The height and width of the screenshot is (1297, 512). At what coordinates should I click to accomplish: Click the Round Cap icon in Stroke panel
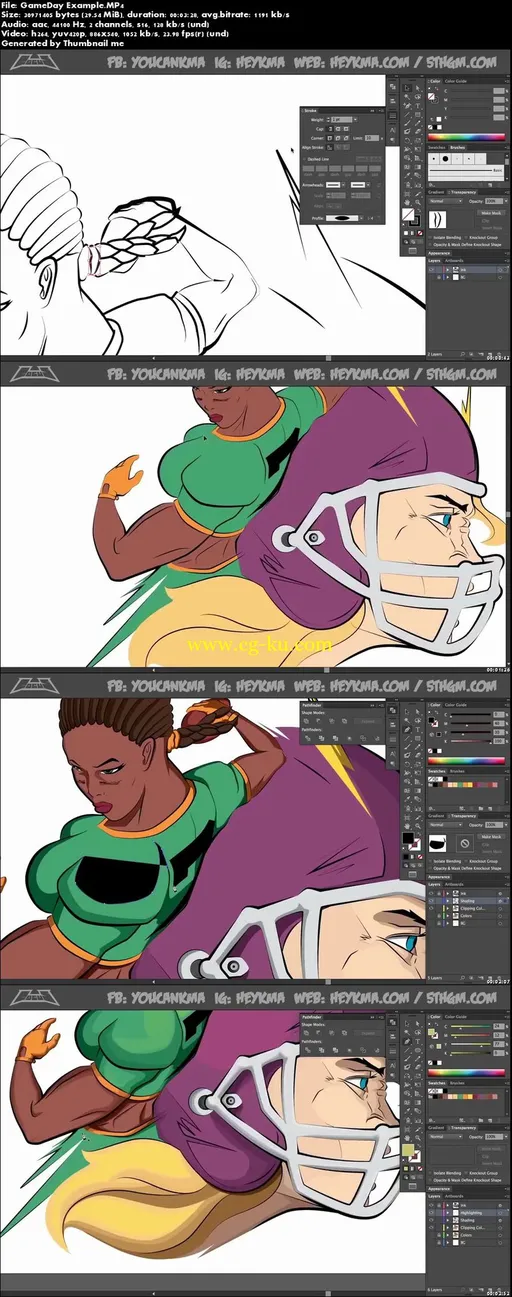coord(338,129)
